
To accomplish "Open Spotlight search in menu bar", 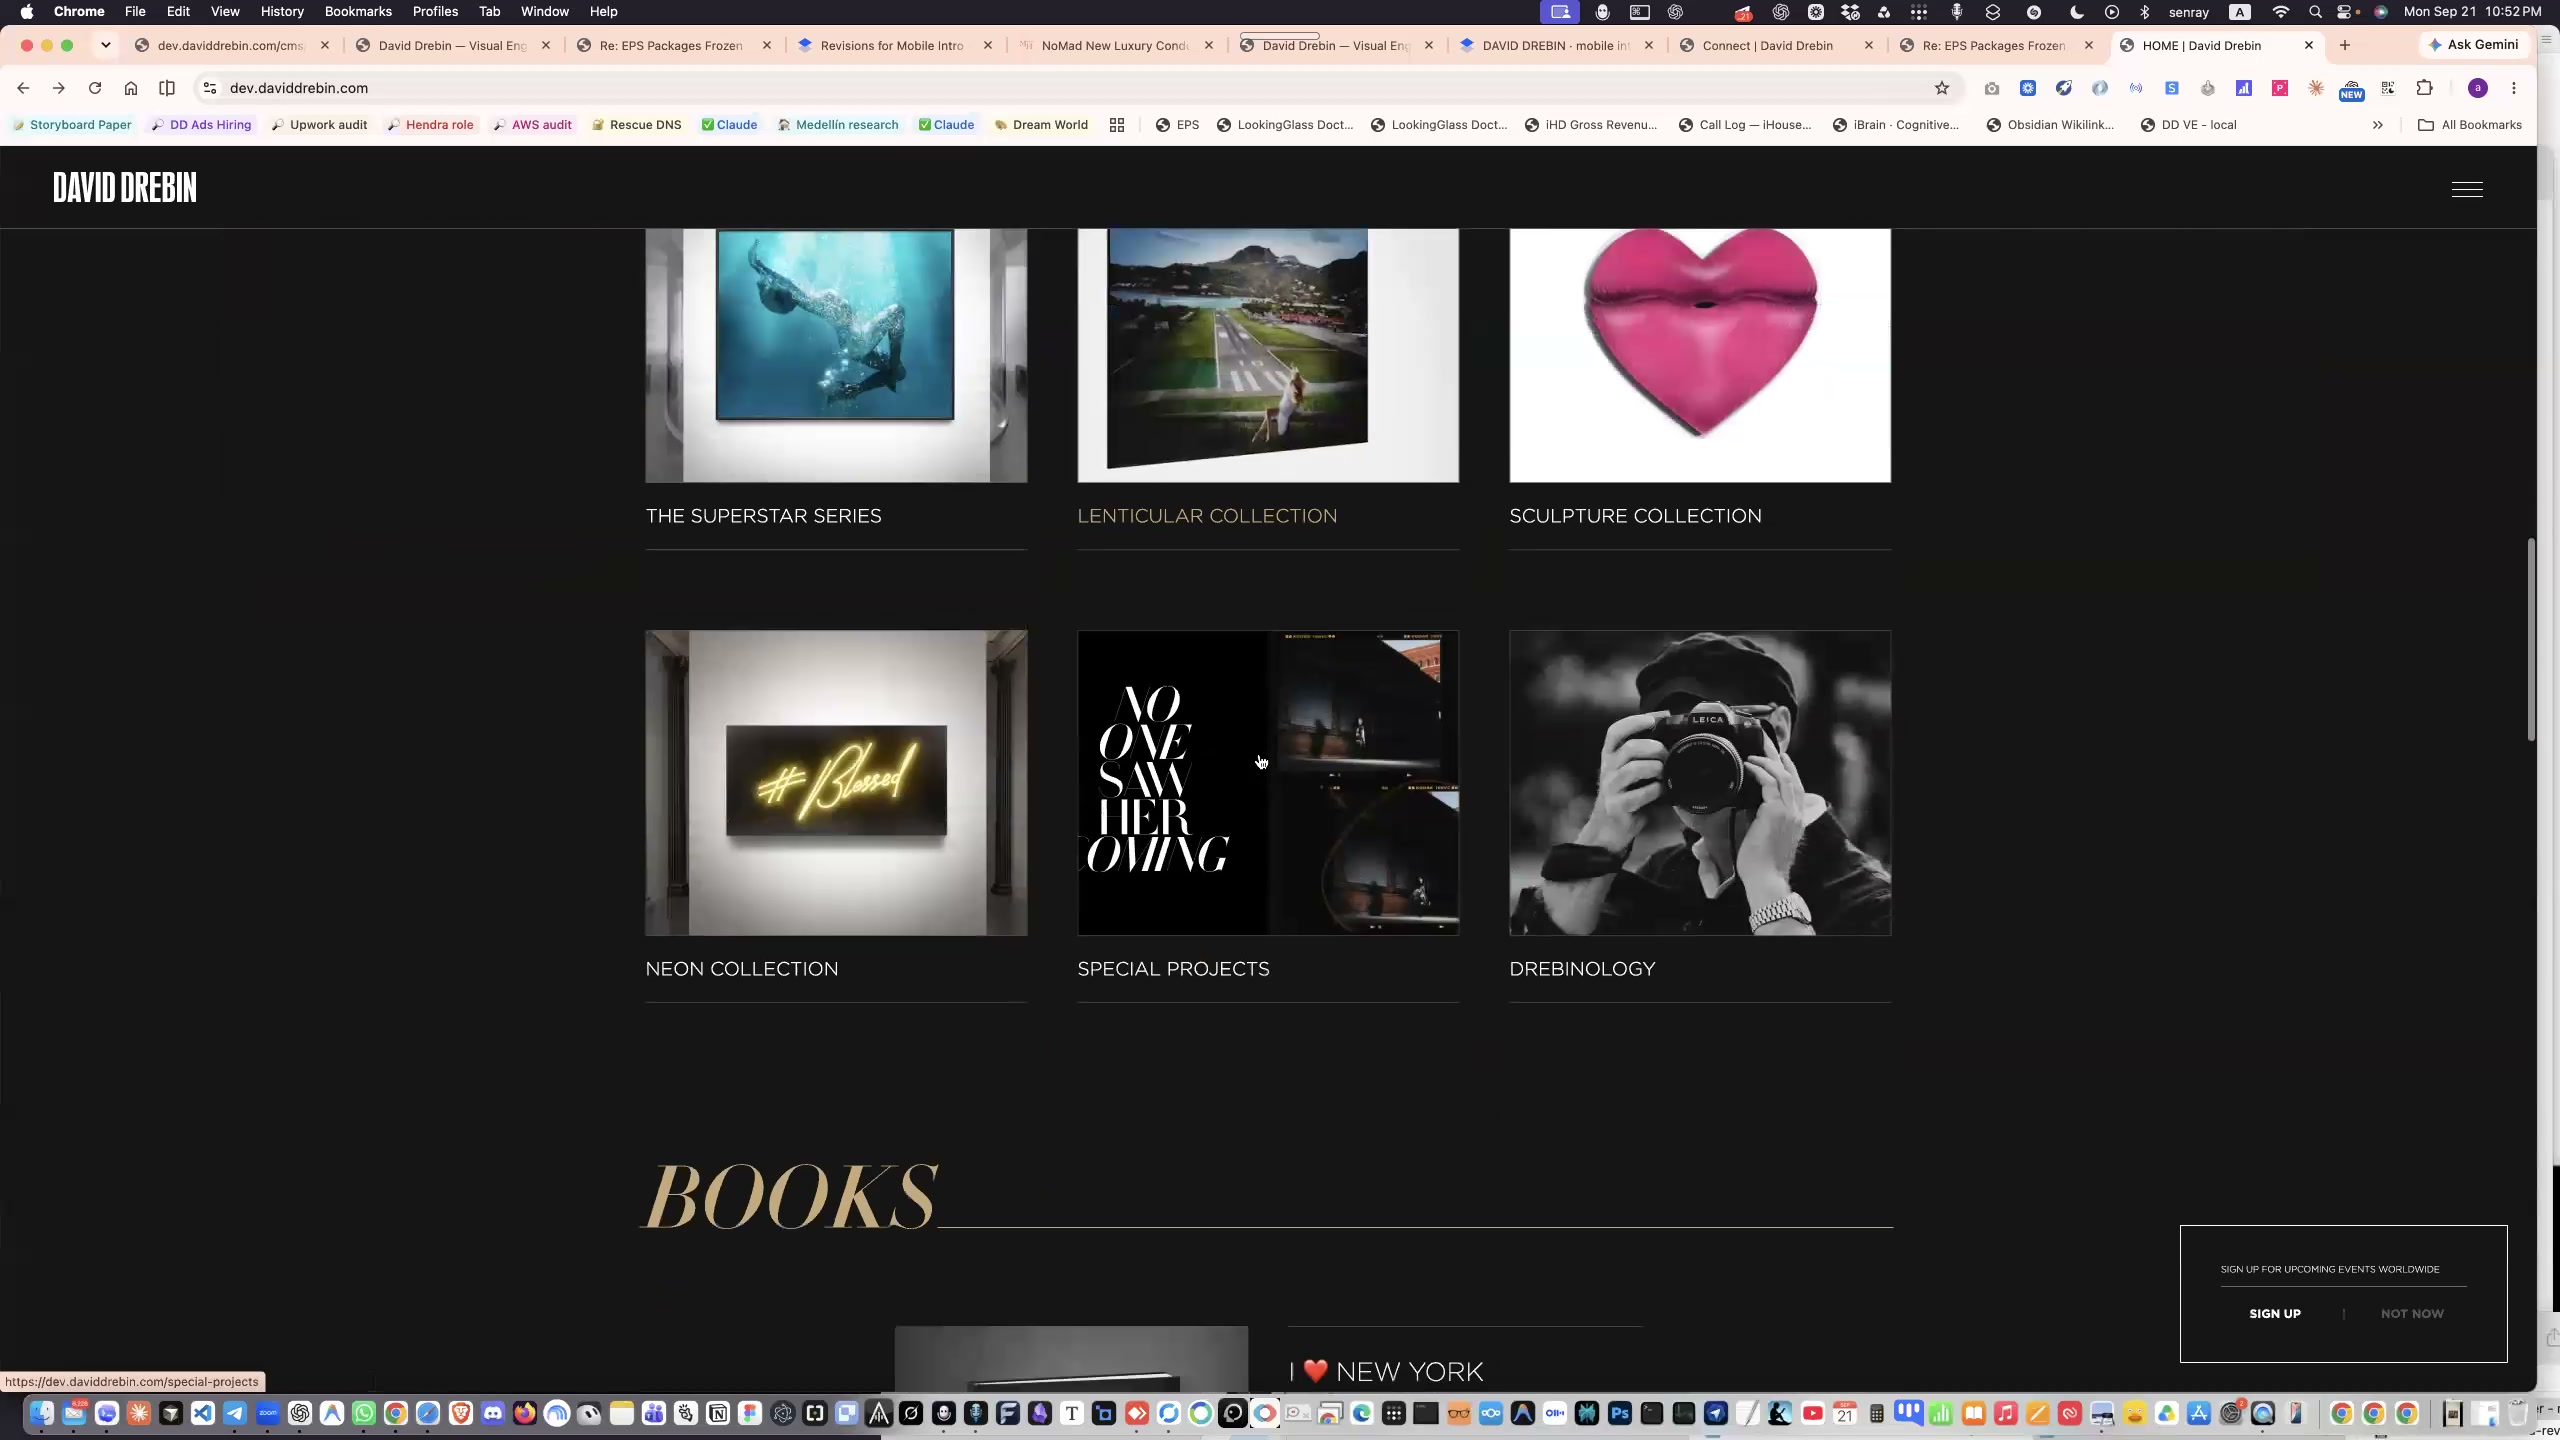I will 2315,12.
